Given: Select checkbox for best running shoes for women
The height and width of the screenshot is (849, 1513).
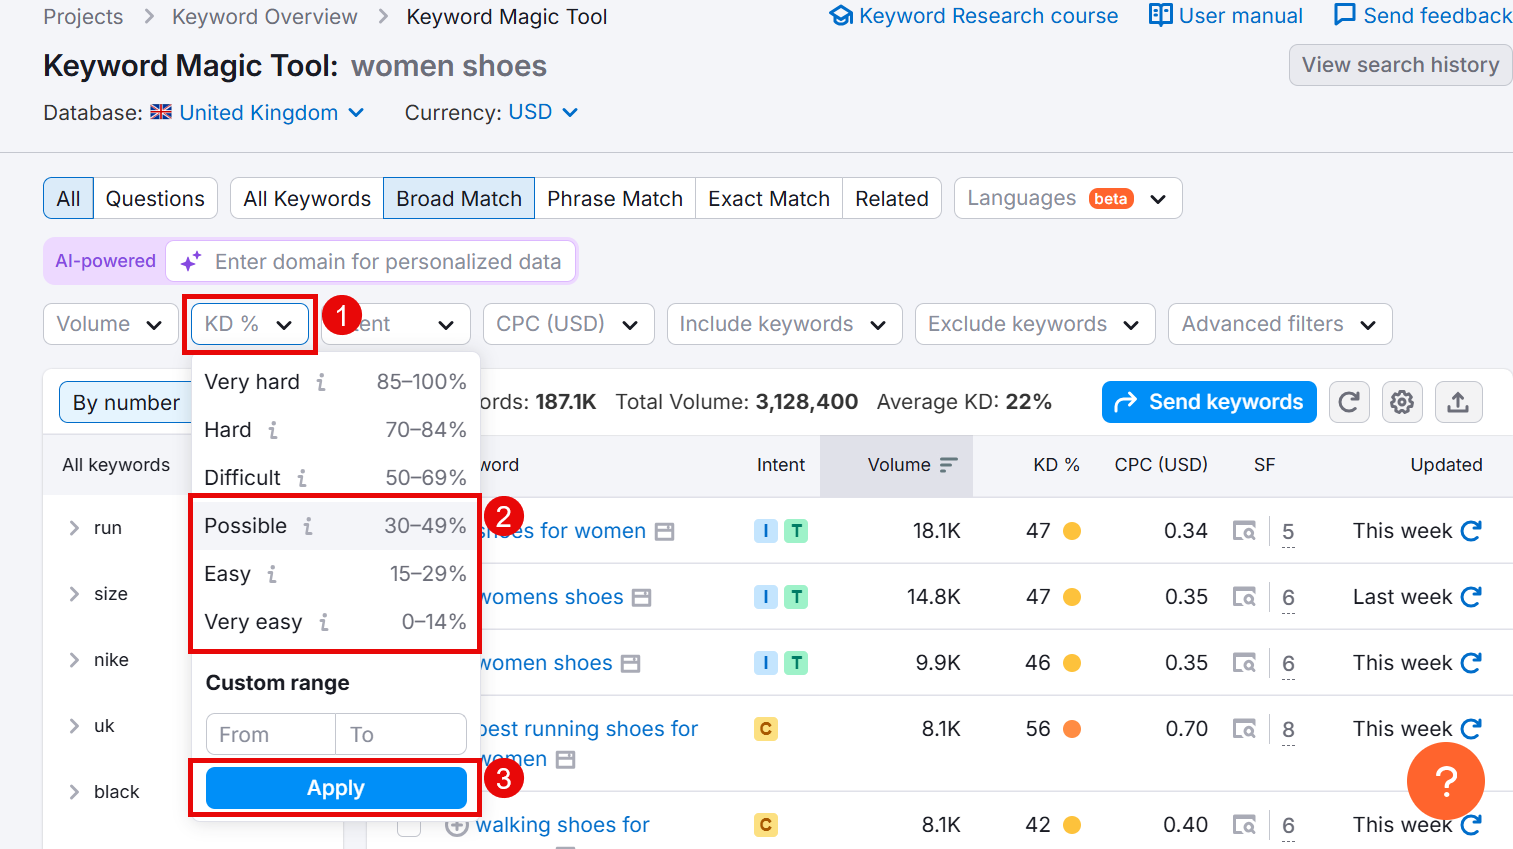Looking at the screenshot, I should pyautogui.click(x=409, y=729).
